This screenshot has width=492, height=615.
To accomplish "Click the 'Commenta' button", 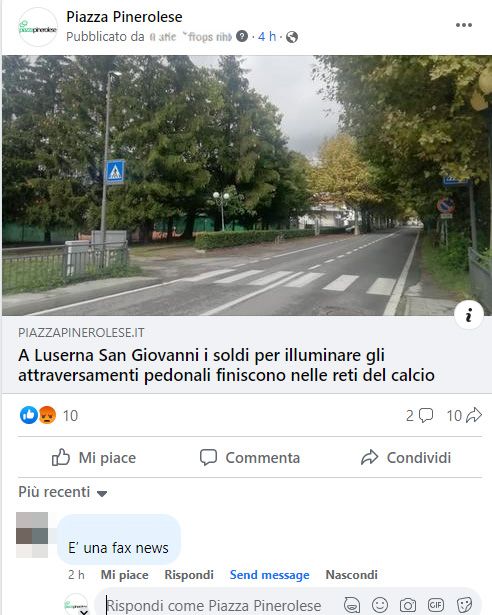I will tap(250, 457).
